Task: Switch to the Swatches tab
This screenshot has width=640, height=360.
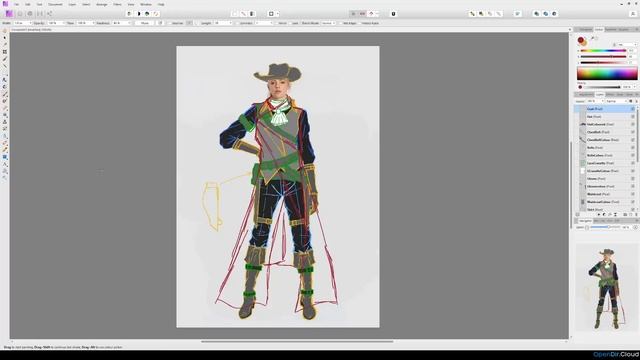Action: (x=611, y=29)
